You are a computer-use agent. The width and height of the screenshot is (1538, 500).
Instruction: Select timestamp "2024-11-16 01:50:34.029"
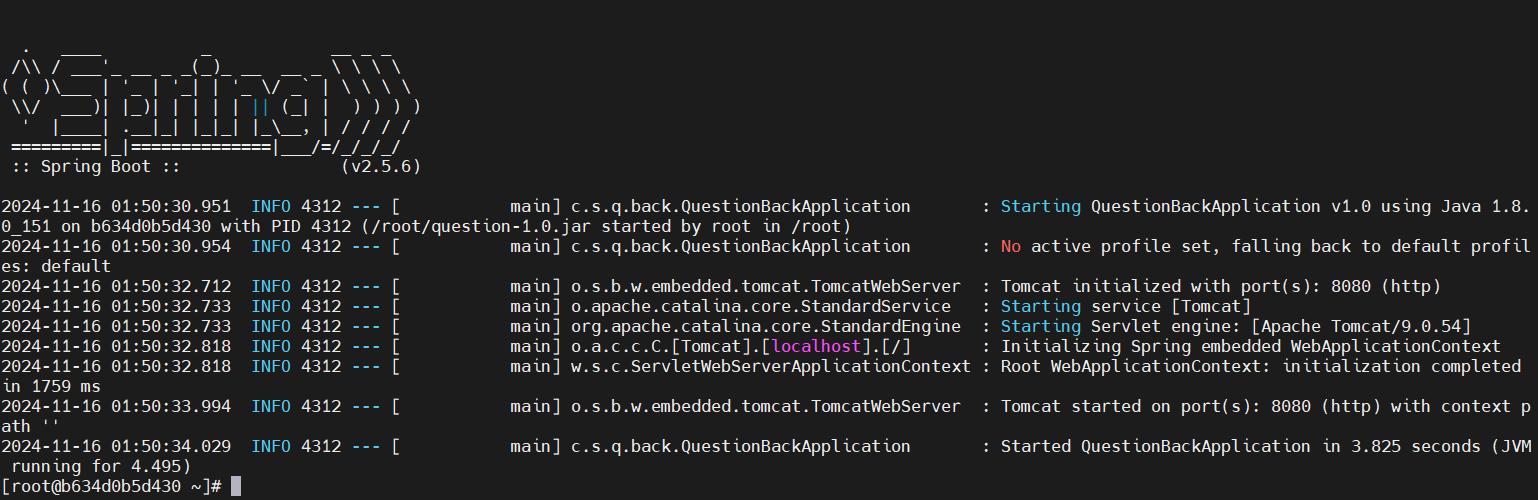[x=116, y=447]
